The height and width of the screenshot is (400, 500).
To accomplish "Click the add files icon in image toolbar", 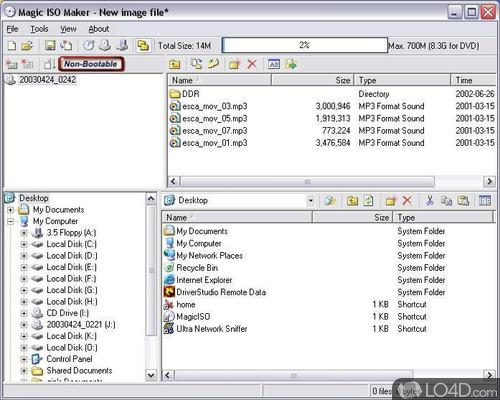I will point(197,64).
